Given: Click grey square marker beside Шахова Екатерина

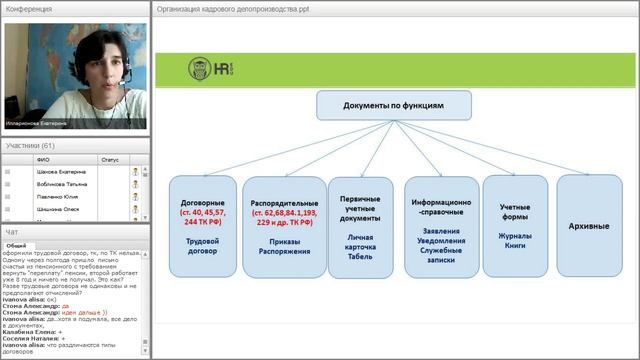Looking at the screenshot, I should [7, 172].
